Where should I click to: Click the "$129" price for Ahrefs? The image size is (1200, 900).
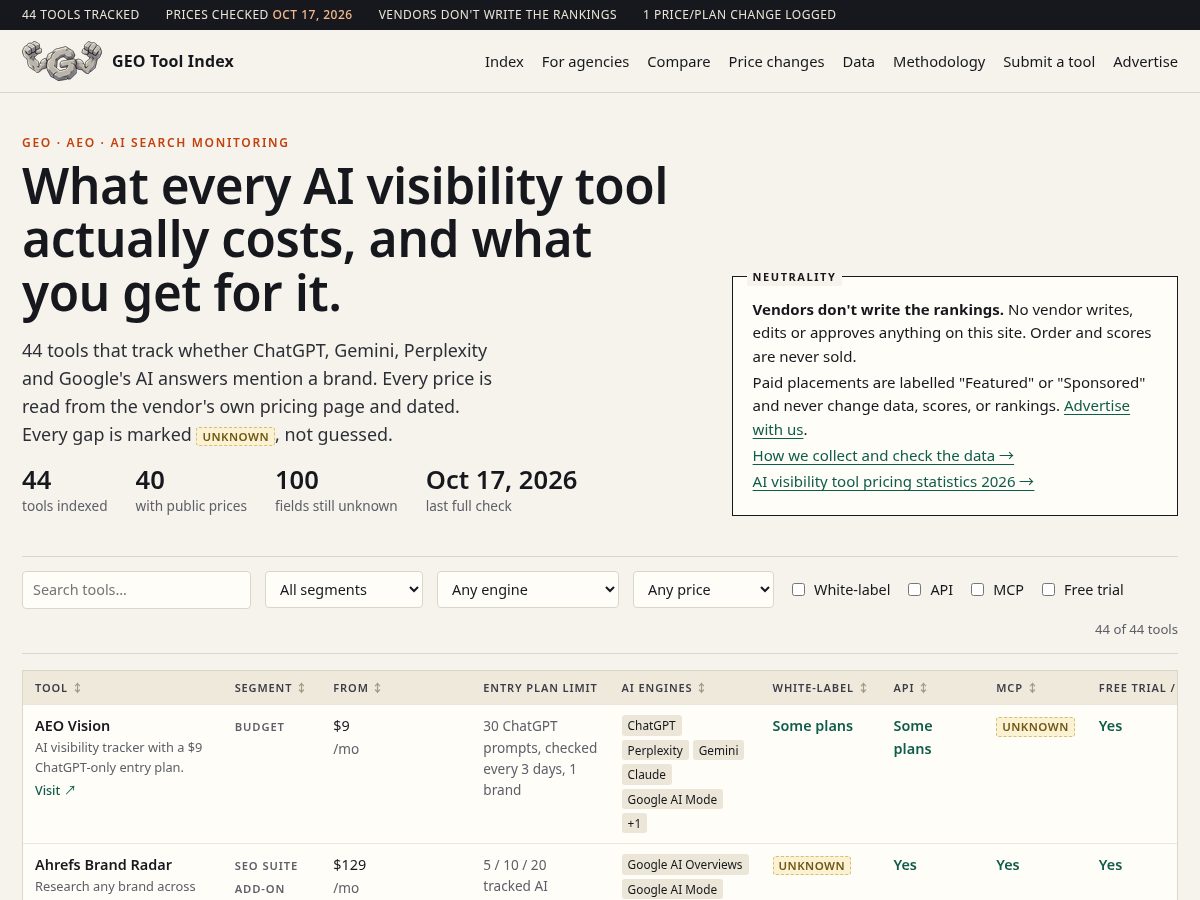(350, 865)
